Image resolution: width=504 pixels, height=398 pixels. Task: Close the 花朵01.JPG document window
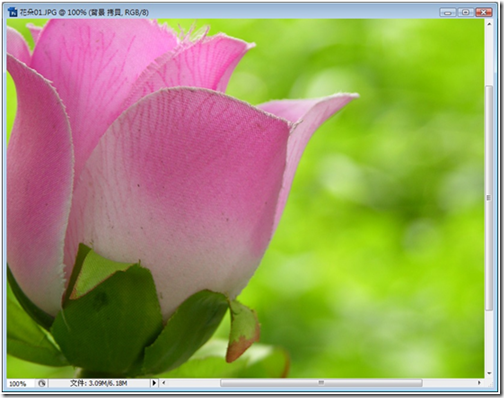point(484,13)
